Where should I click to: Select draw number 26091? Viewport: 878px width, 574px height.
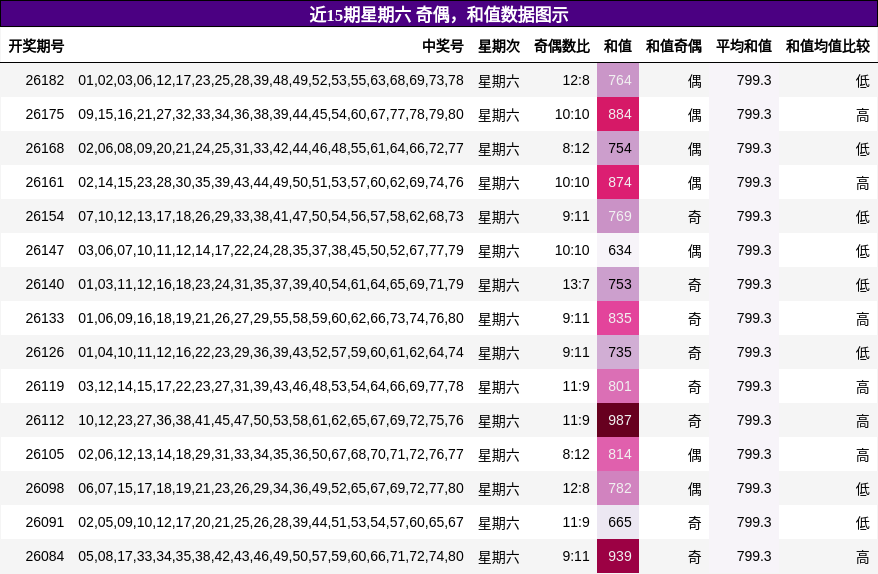click(45, 522)
